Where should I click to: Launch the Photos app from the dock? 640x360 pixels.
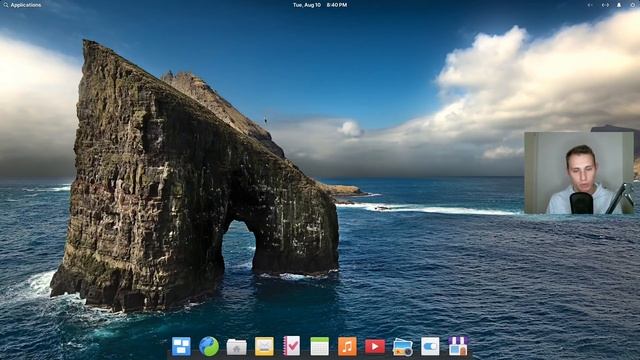click(402, 347)
